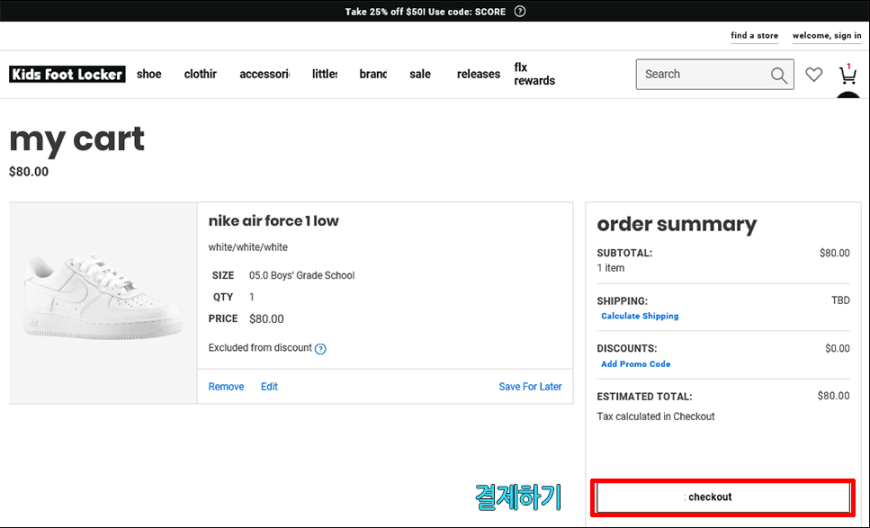
Task: Open the littles menu
Action: pos(325,74)
